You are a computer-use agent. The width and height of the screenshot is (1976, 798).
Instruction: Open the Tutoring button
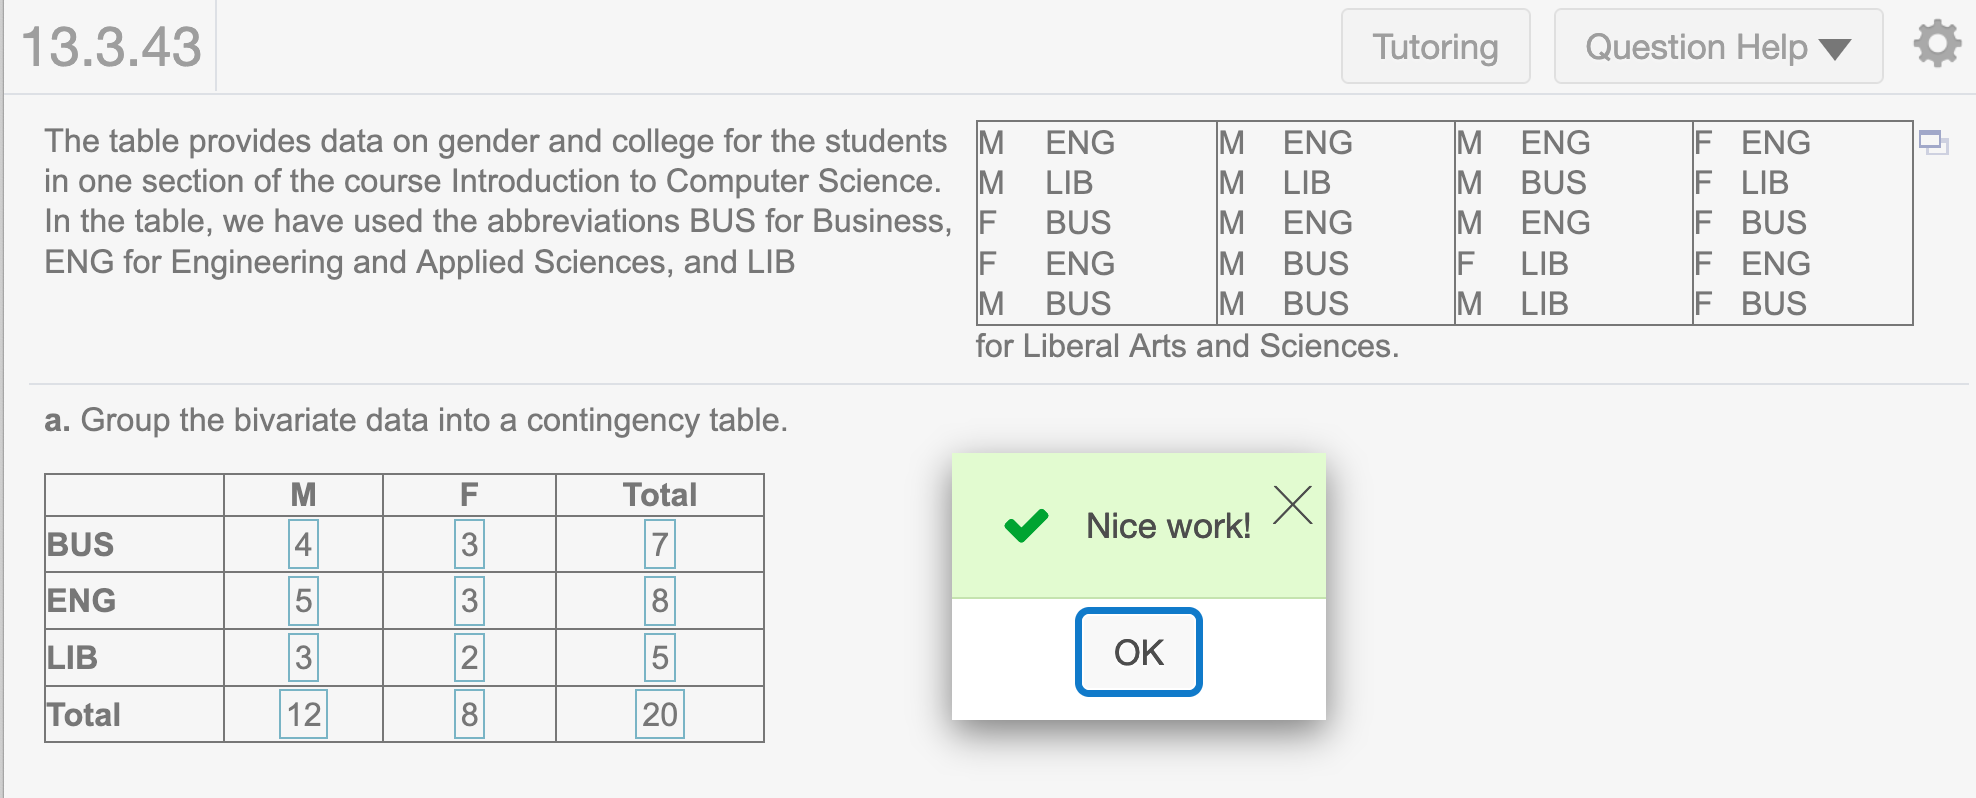[x=1435, y=47]
